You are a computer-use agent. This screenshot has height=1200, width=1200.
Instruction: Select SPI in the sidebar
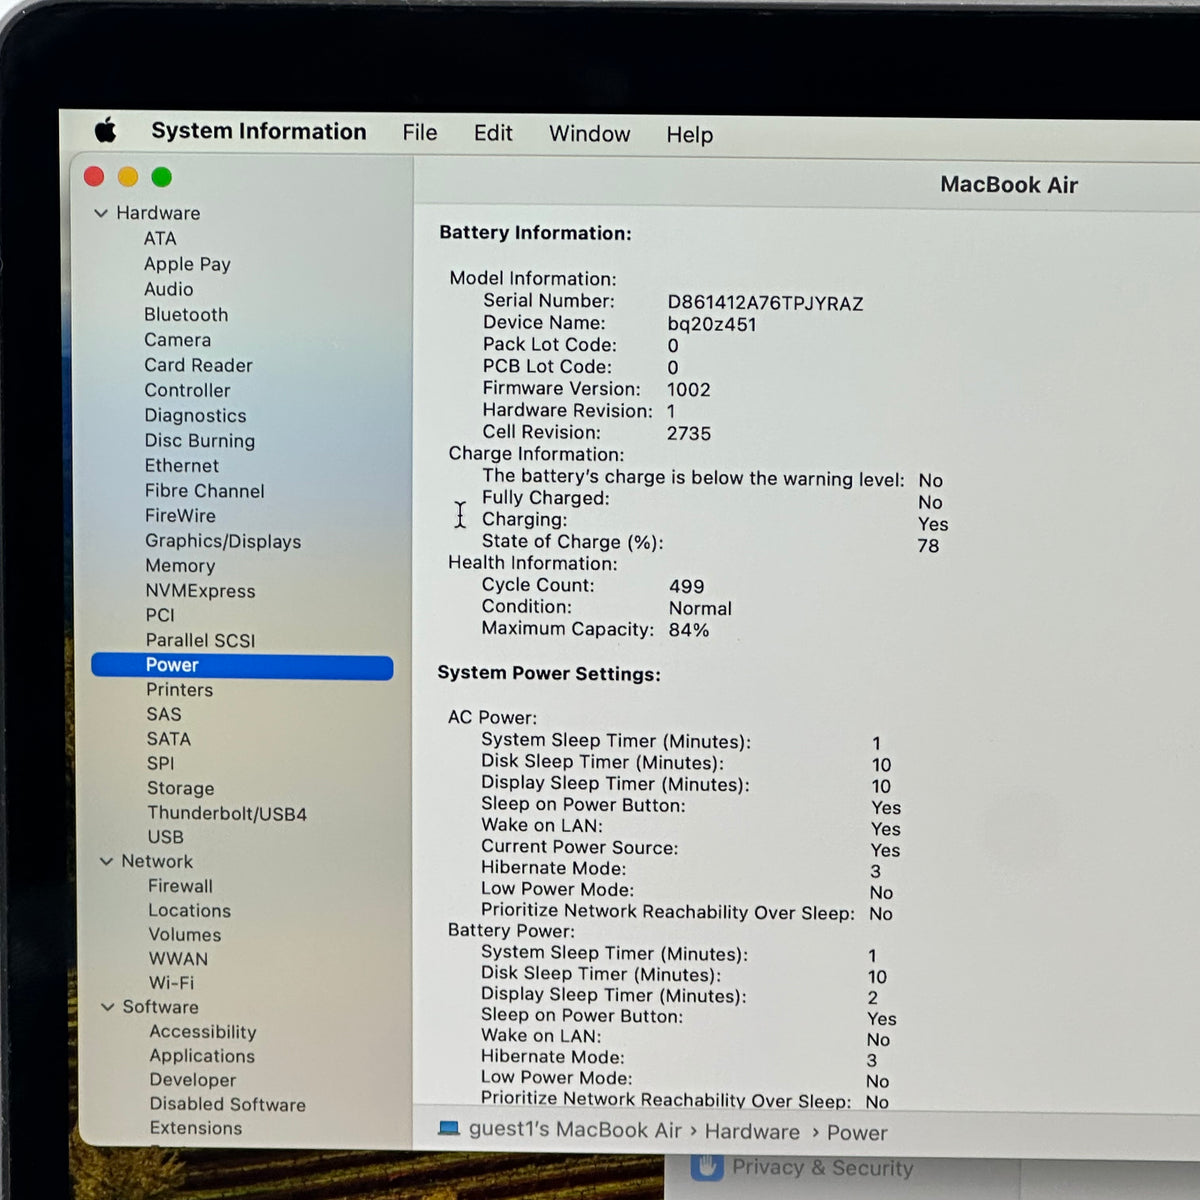tap(160, 763)
